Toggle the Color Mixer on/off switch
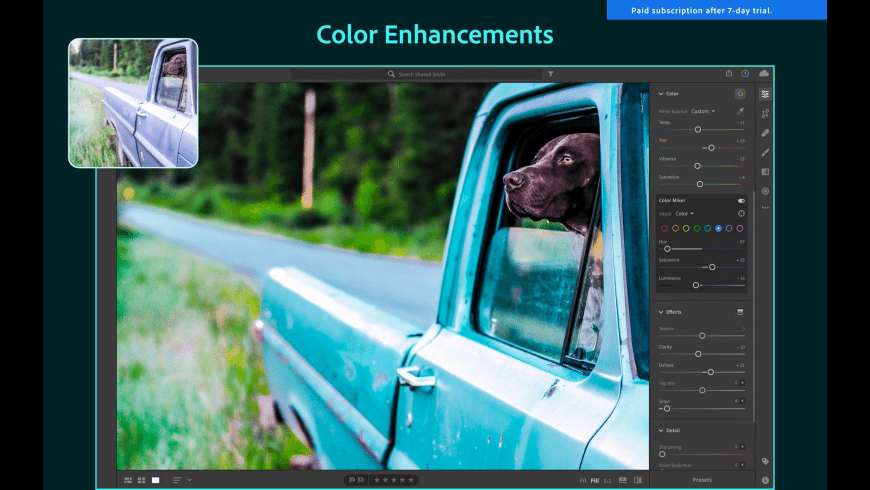The width and height of the screenshot is (870, 490). click(741, 200)
